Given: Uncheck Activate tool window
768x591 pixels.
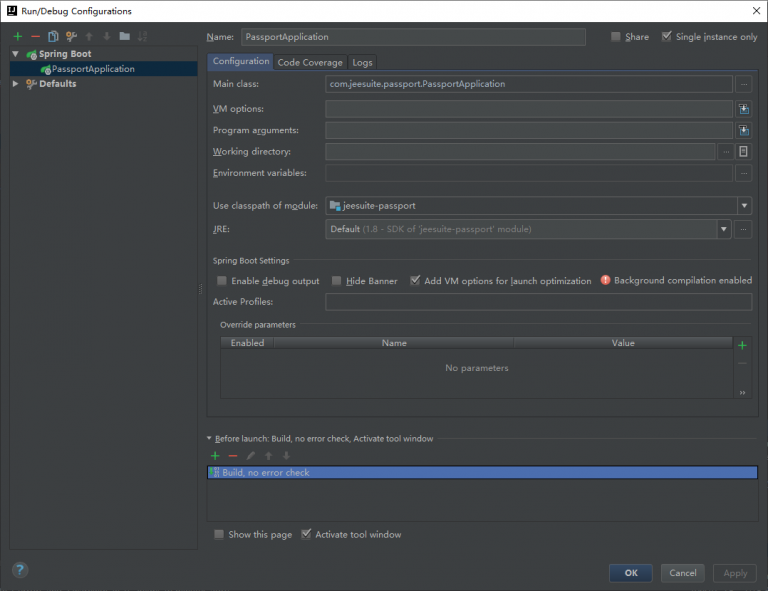Looking at the screenshot, I should pyautogui.click(x=306, y=534).
